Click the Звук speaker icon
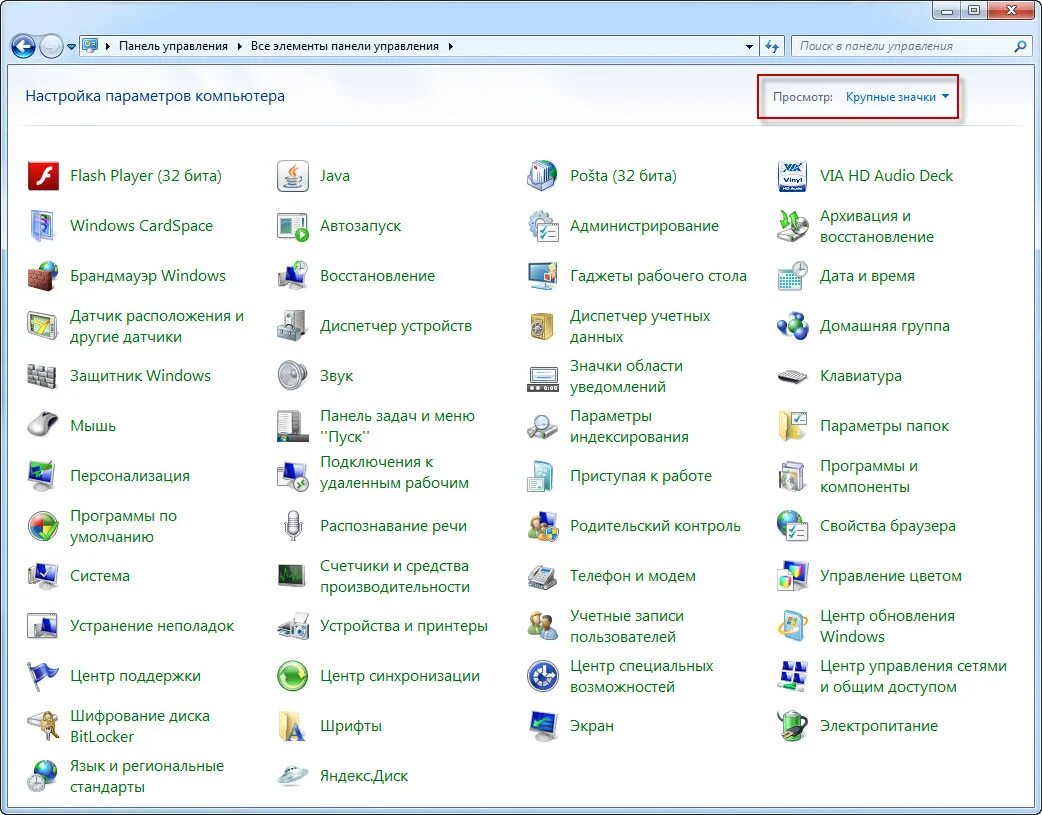 coord(293,376)
